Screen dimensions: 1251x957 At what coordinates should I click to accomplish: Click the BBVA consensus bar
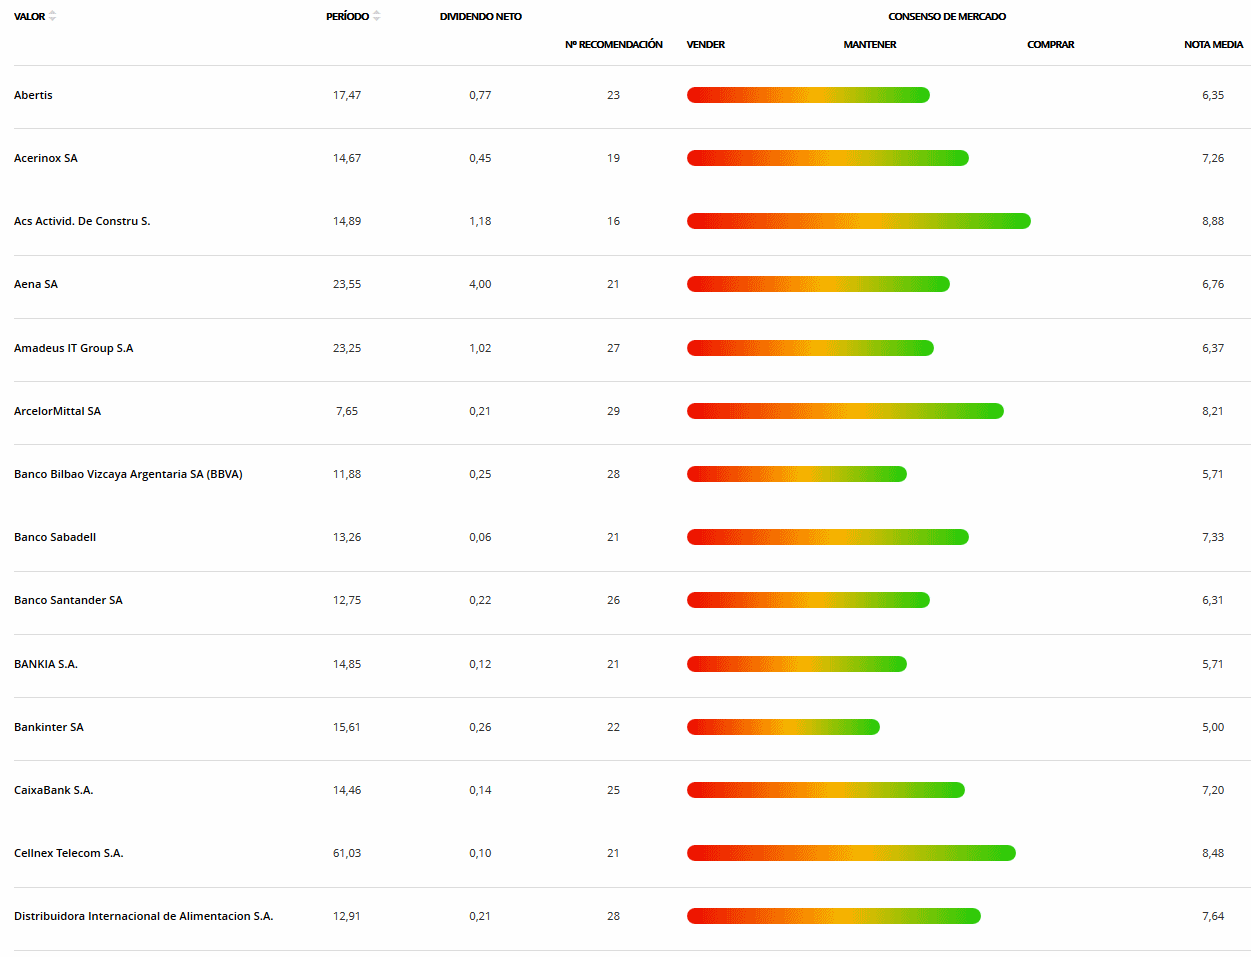pyautogui.click(x=797, y=474)
